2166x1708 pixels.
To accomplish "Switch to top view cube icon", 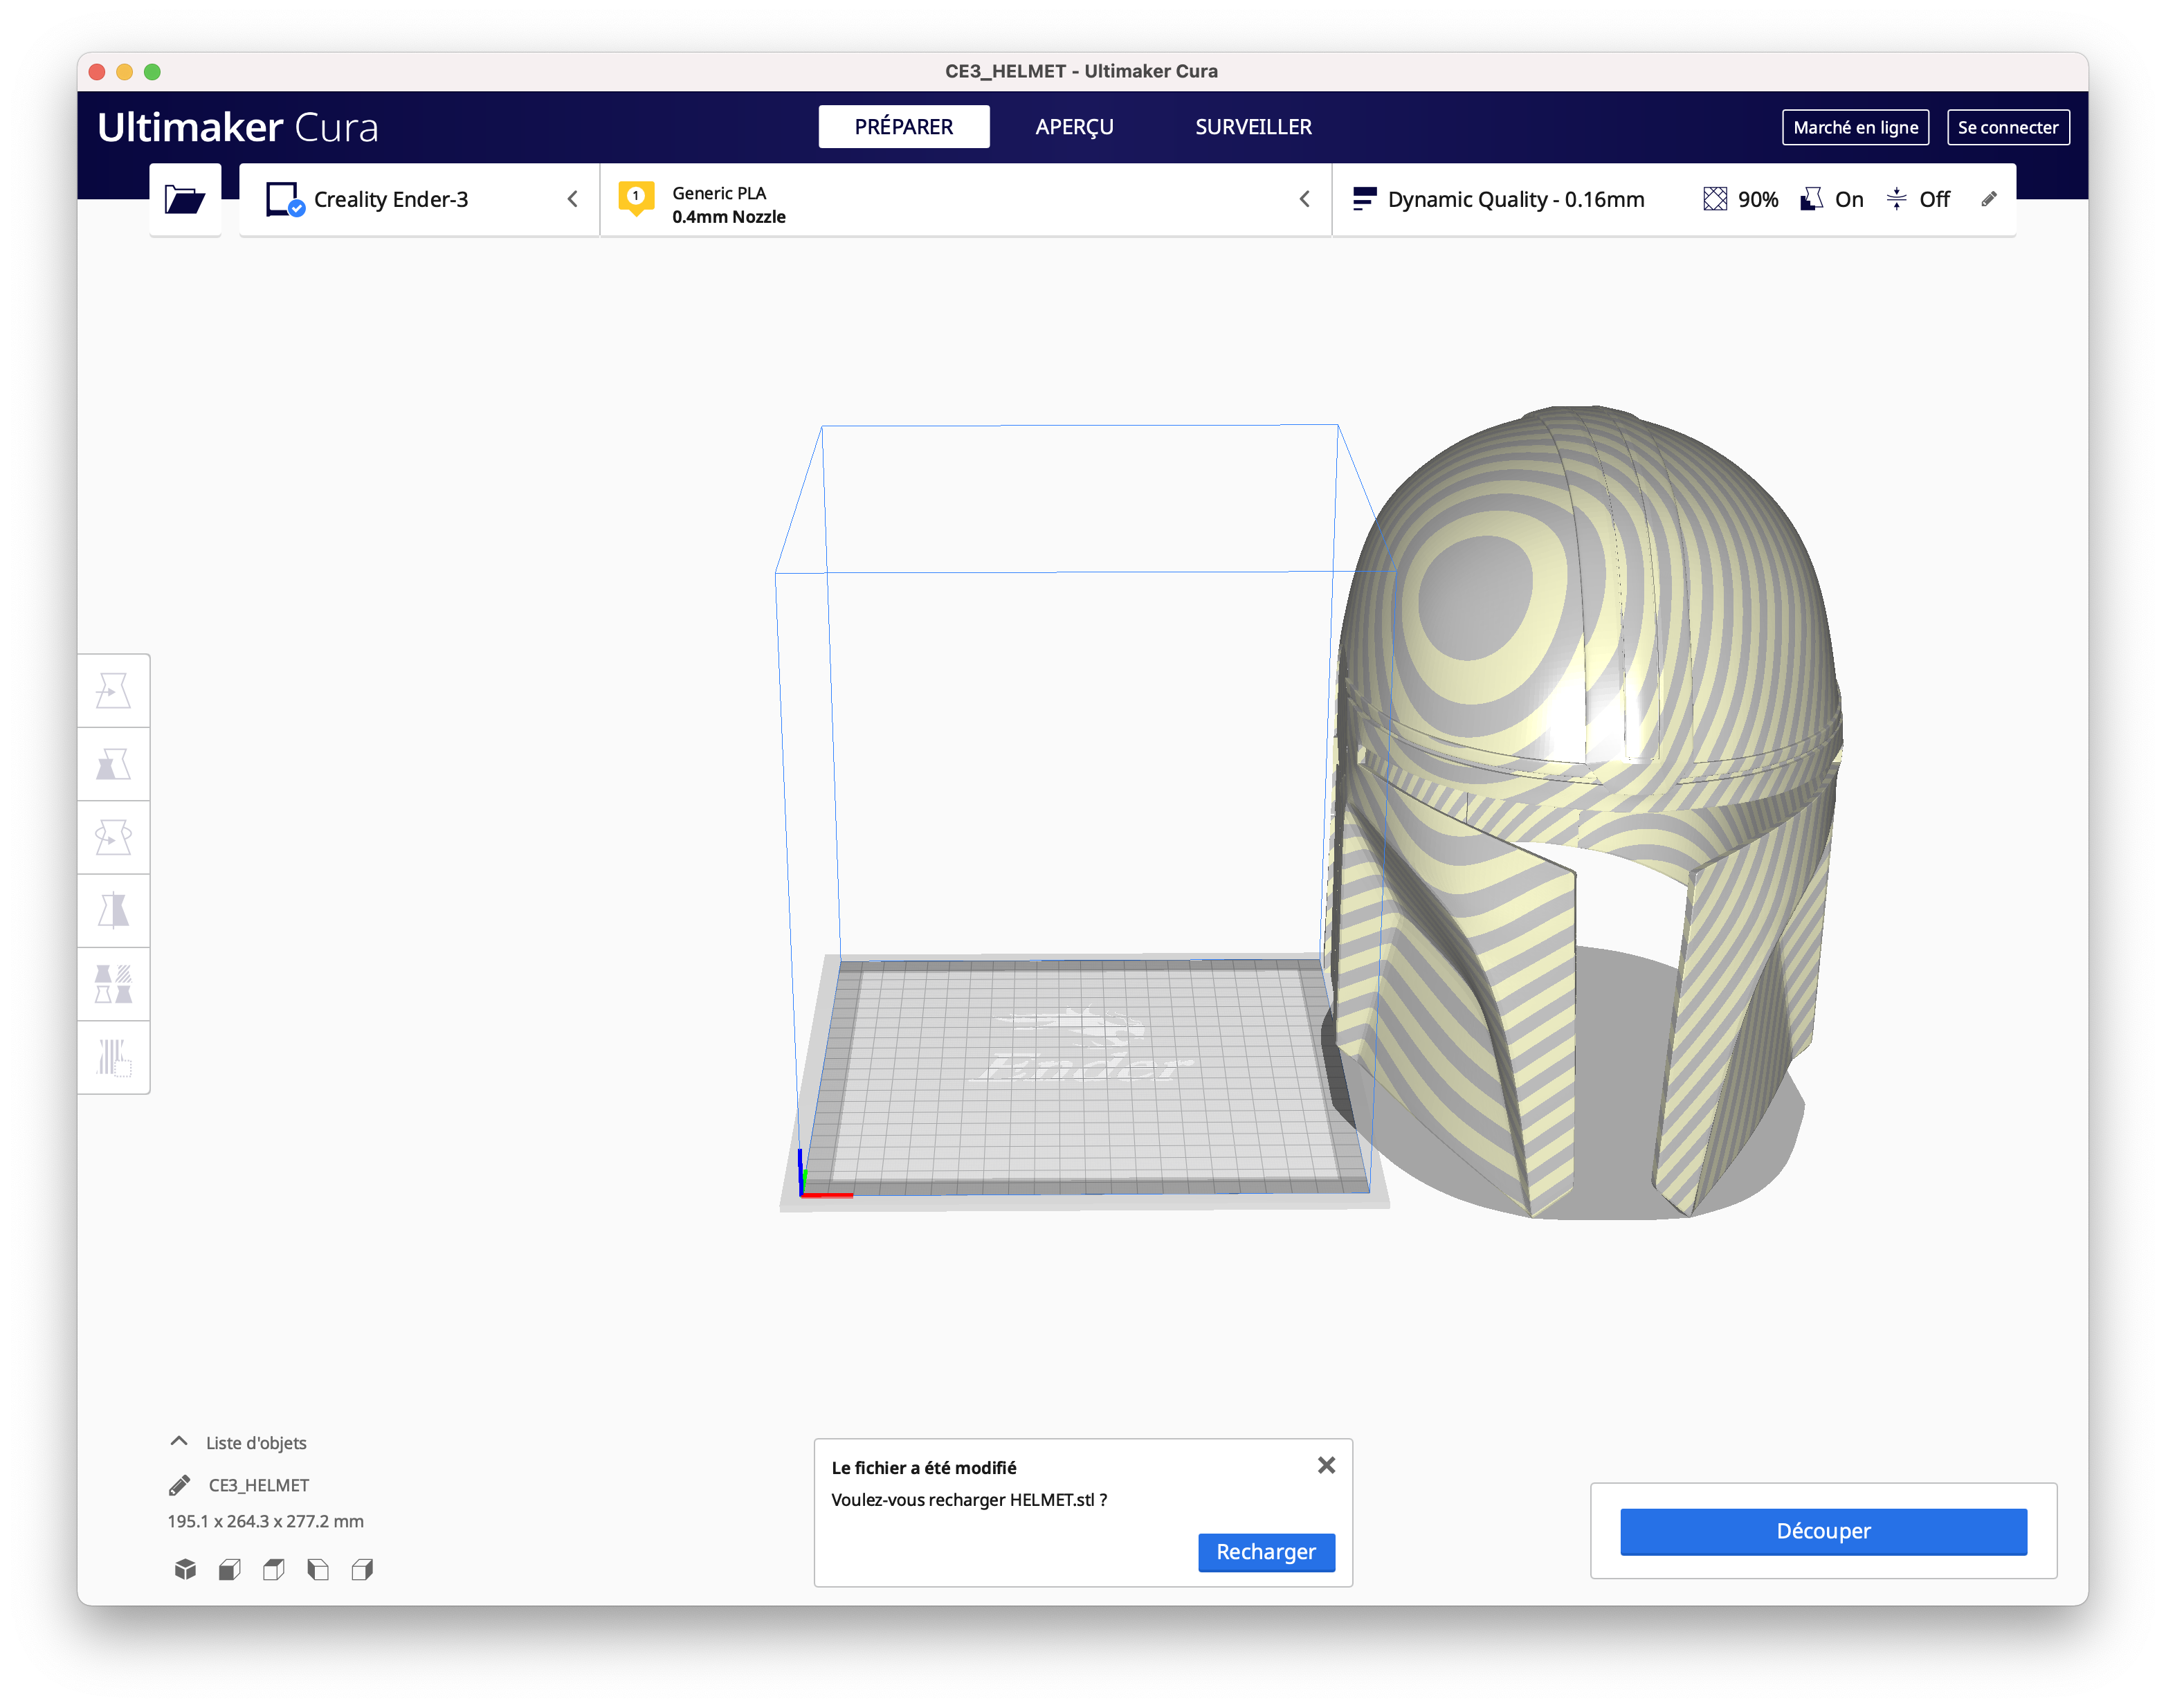I will 273,1569.
